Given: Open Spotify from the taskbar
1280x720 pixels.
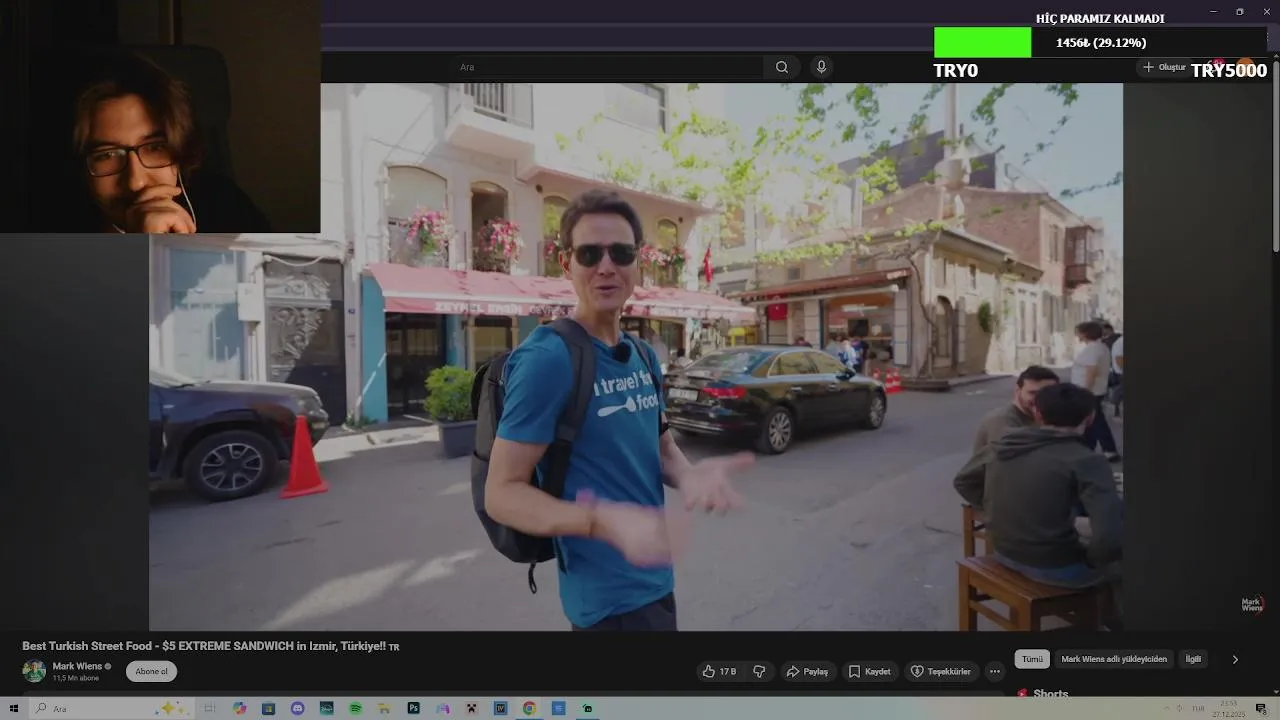Looking at the screenshot, I should tap(355, 708).
